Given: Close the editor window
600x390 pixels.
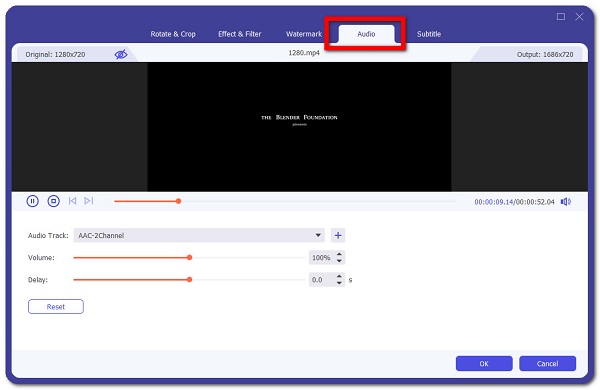Looking at the screenshot, I should coord(579,16).
